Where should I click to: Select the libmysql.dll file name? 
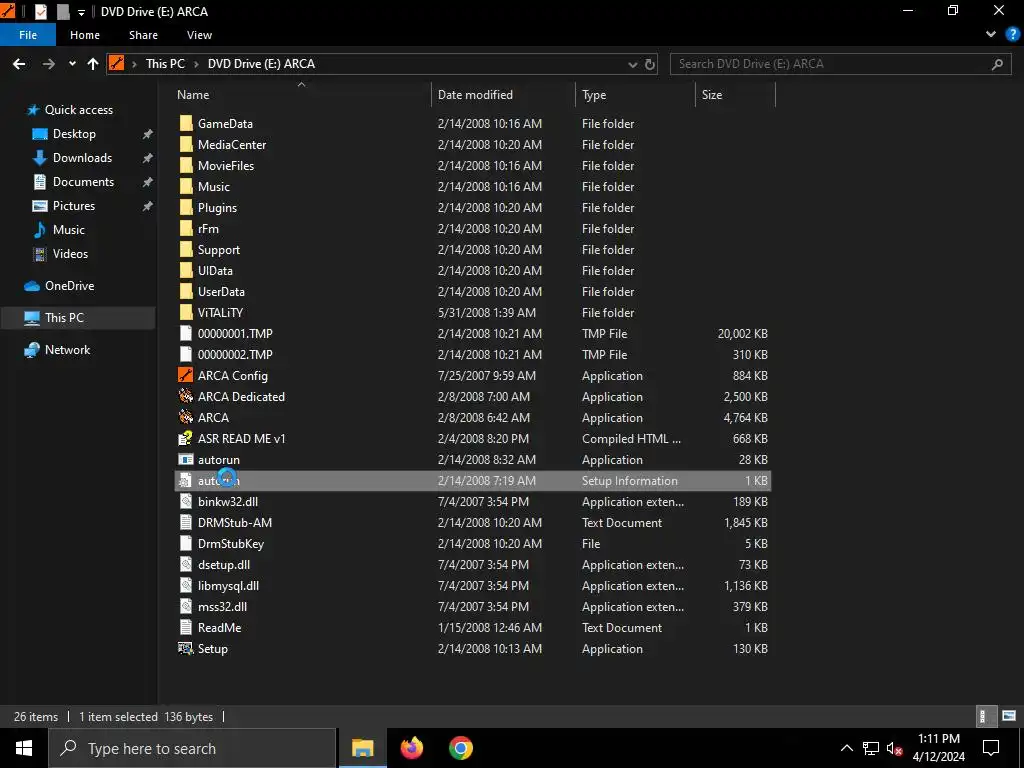pyautogui.click(x=229, y=586)
